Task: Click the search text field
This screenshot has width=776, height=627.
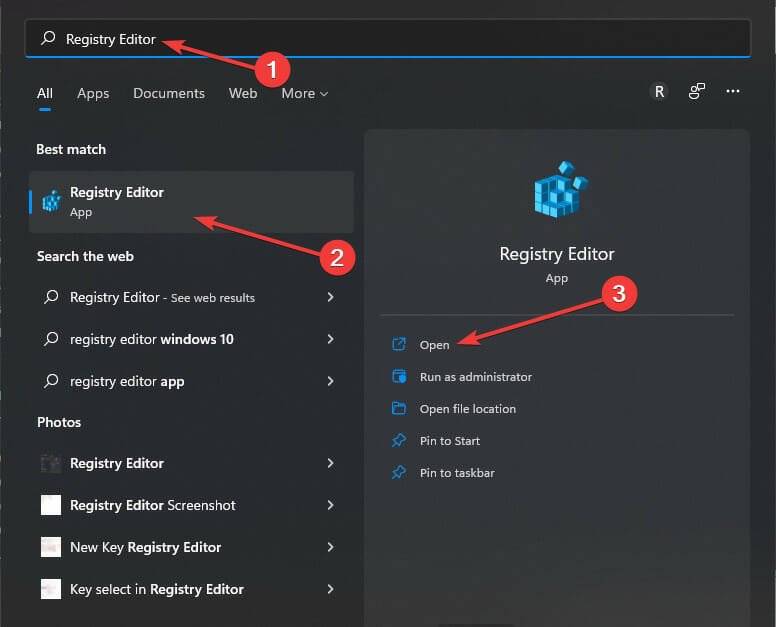Action: point(388,39)
